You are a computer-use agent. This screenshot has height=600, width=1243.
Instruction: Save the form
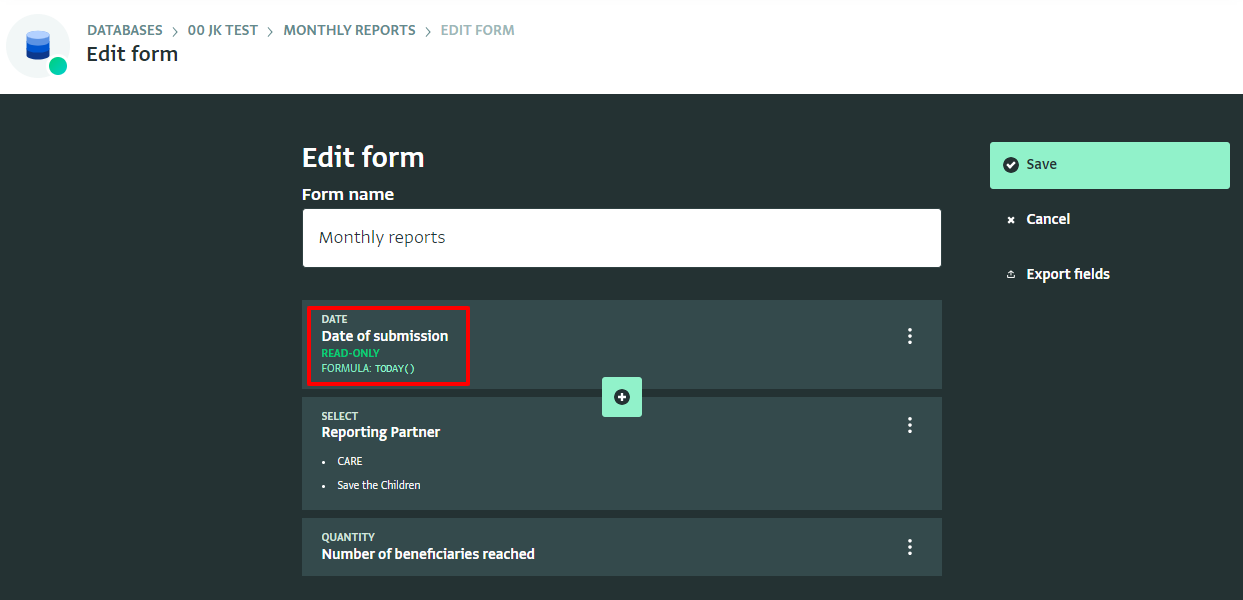click(1110, 165)
